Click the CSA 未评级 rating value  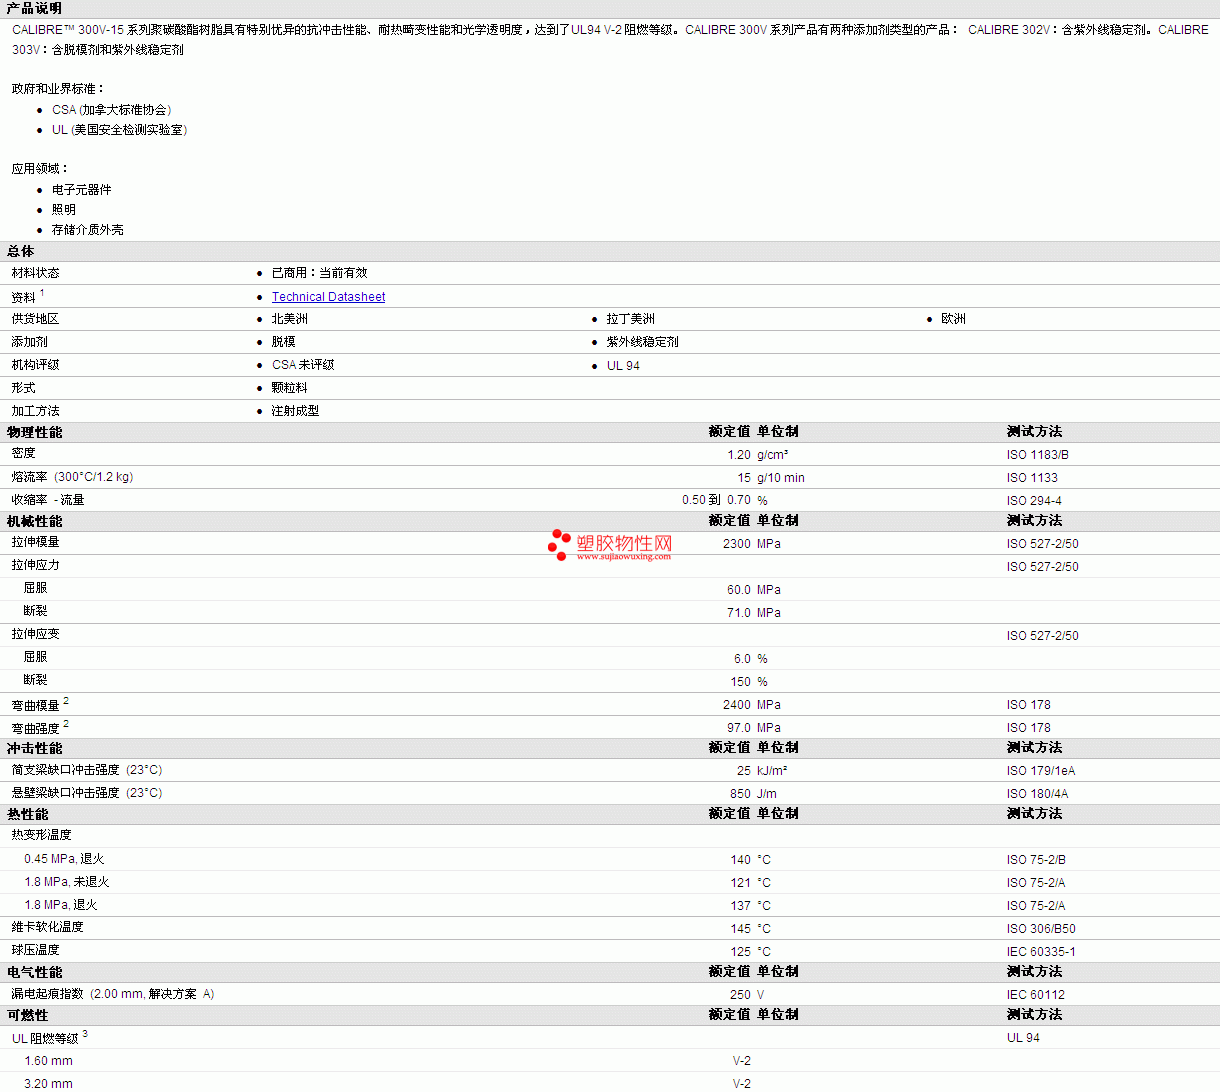(x=303, y=365)
